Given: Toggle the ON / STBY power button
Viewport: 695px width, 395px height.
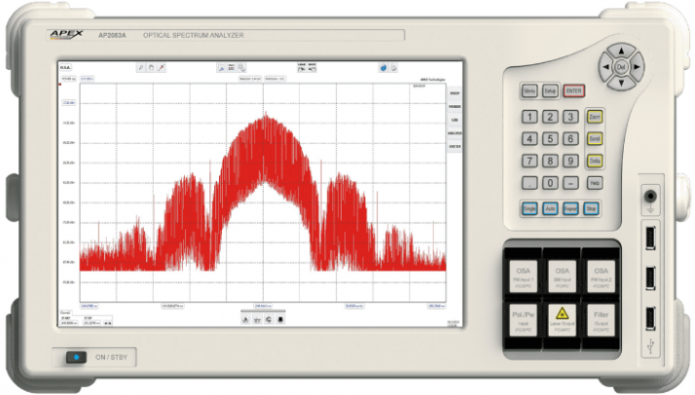Looking at the screenshot, I should [76, 357].
